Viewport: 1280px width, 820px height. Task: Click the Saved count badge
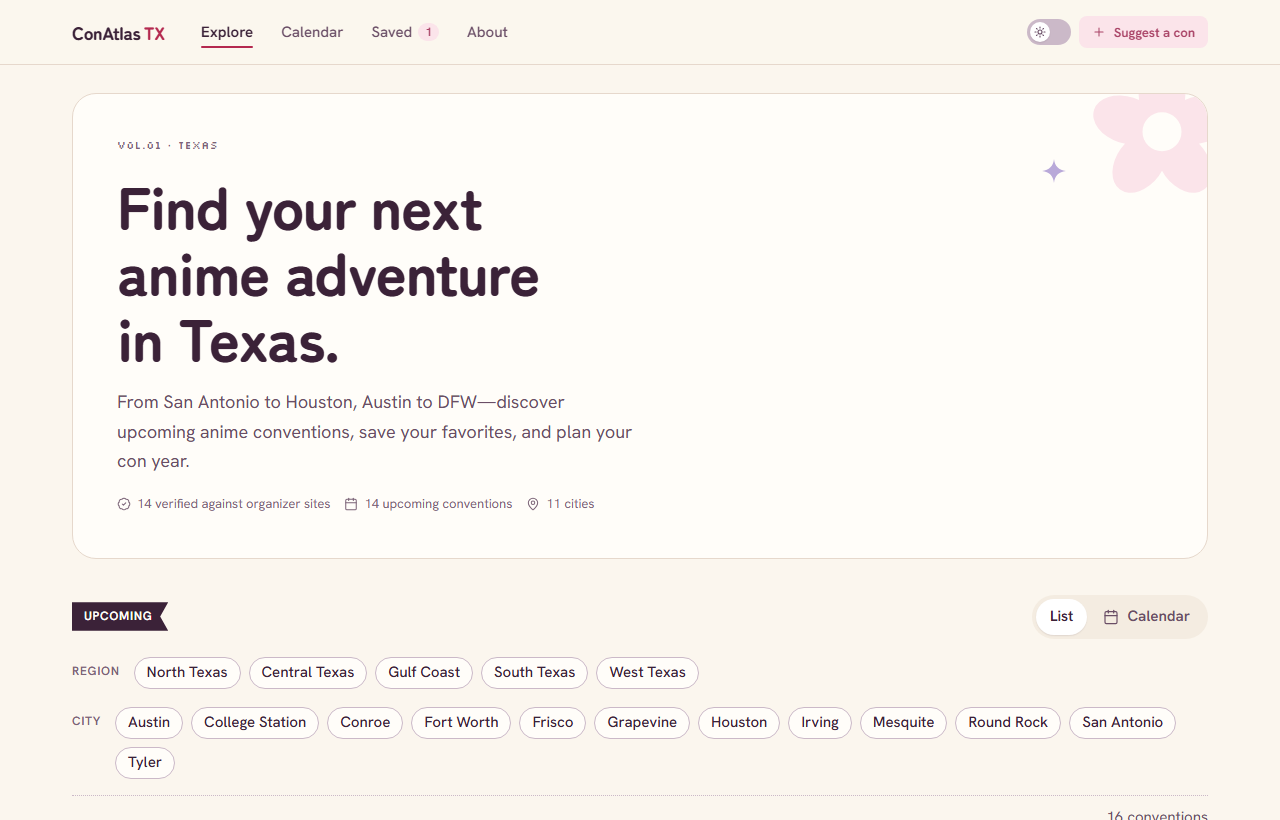click(x=428, y=32)
